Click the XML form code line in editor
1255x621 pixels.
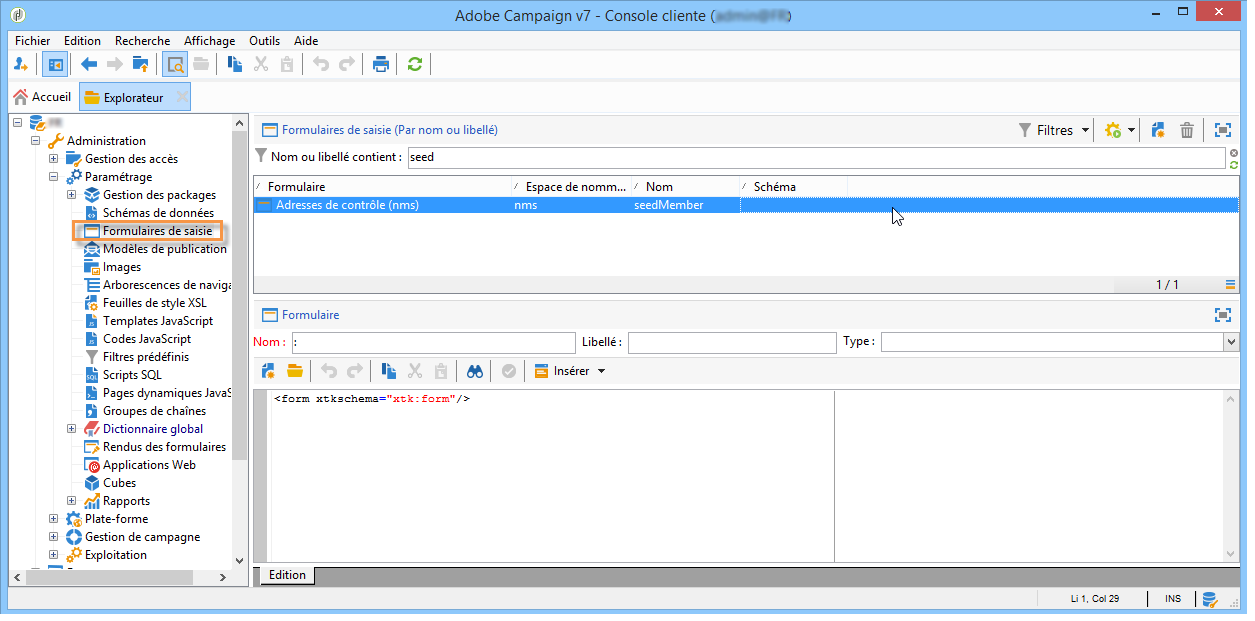pyautogui.click(x=372, y=399)
